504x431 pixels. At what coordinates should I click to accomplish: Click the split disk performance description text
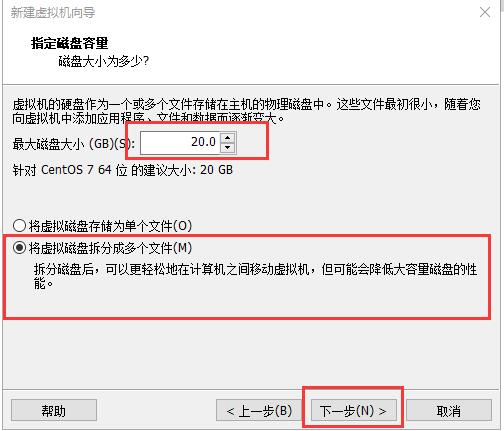[x=255, y=276]
